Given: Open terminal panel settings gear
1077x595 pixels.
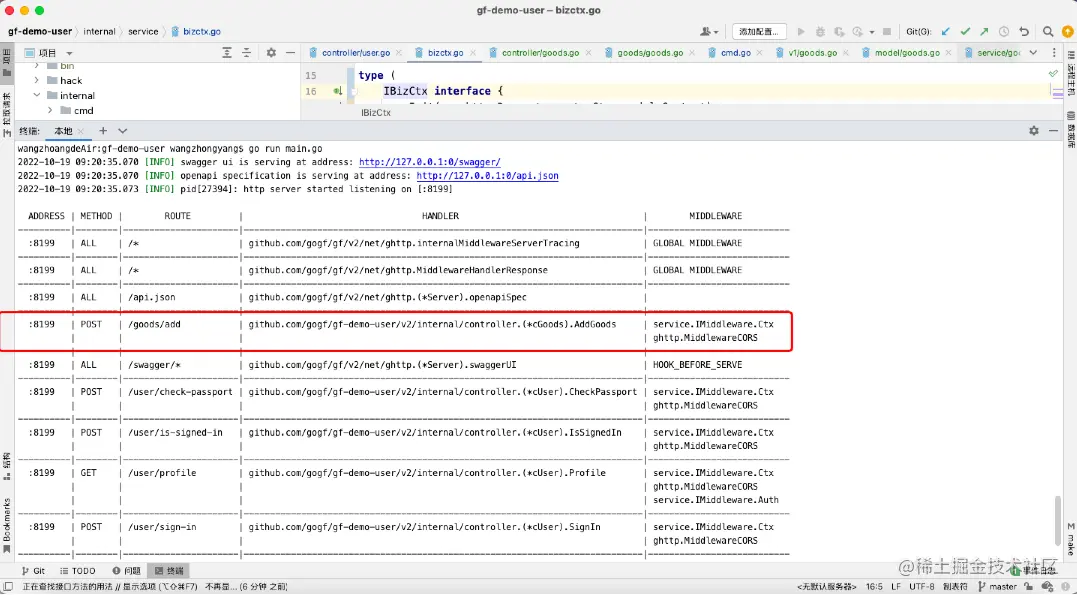Looking at the screenshot, I should pyautogui.click(x=1034, y=131).
